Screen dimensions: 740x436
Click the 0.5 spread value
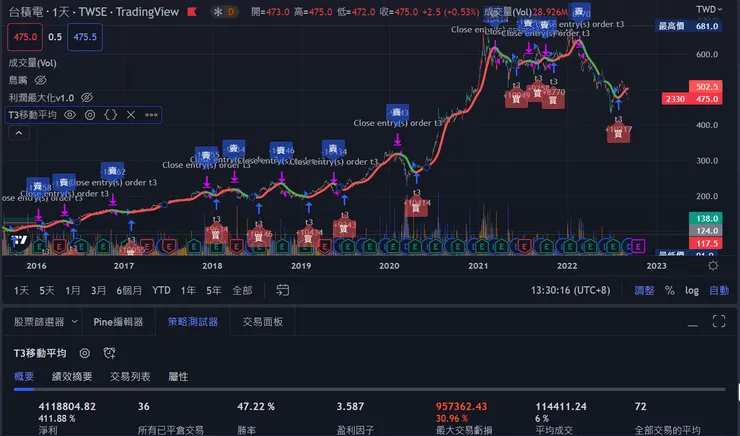click(x=55, y=37)
